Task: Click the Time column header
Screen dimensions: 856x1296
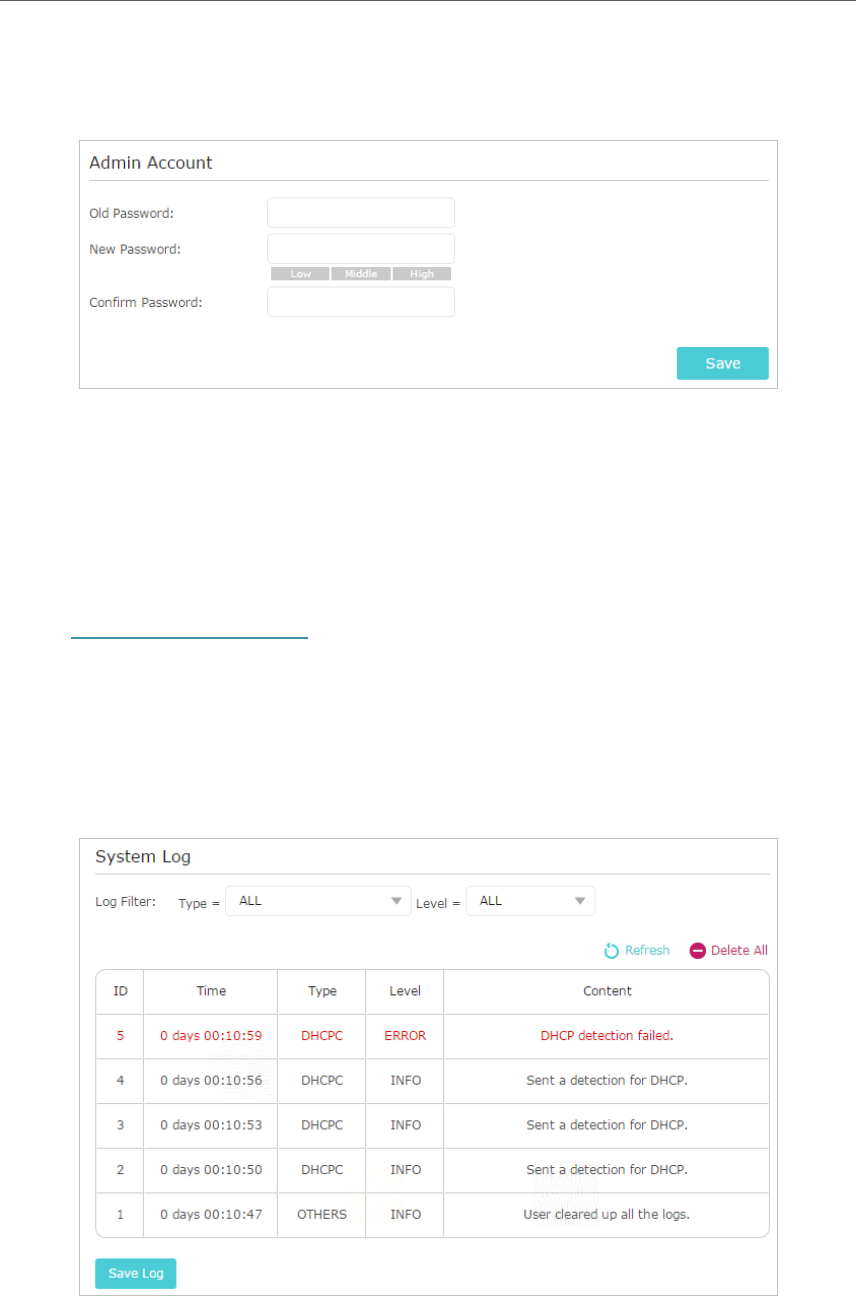Action: 211,991
